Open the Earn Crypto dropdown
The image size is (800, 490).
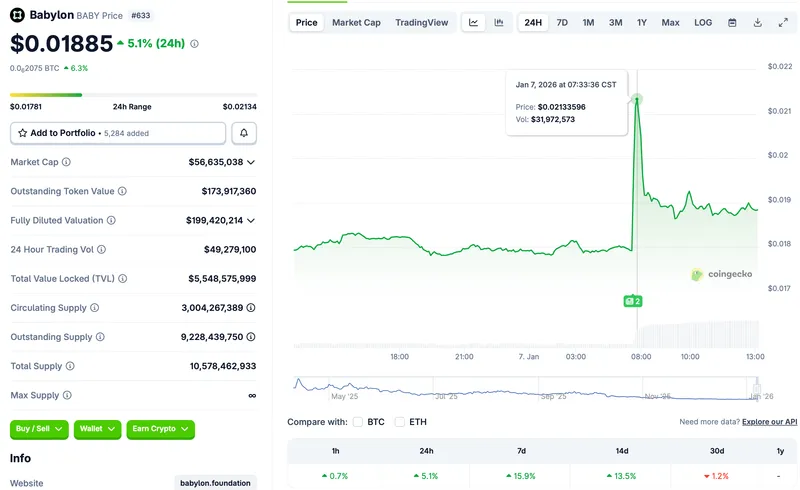(x=160, y=429)
